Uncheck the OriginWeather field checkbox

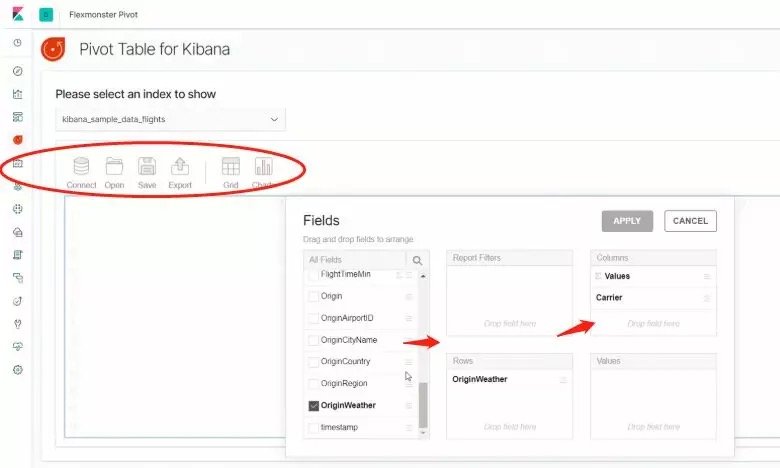click(314, 406)
